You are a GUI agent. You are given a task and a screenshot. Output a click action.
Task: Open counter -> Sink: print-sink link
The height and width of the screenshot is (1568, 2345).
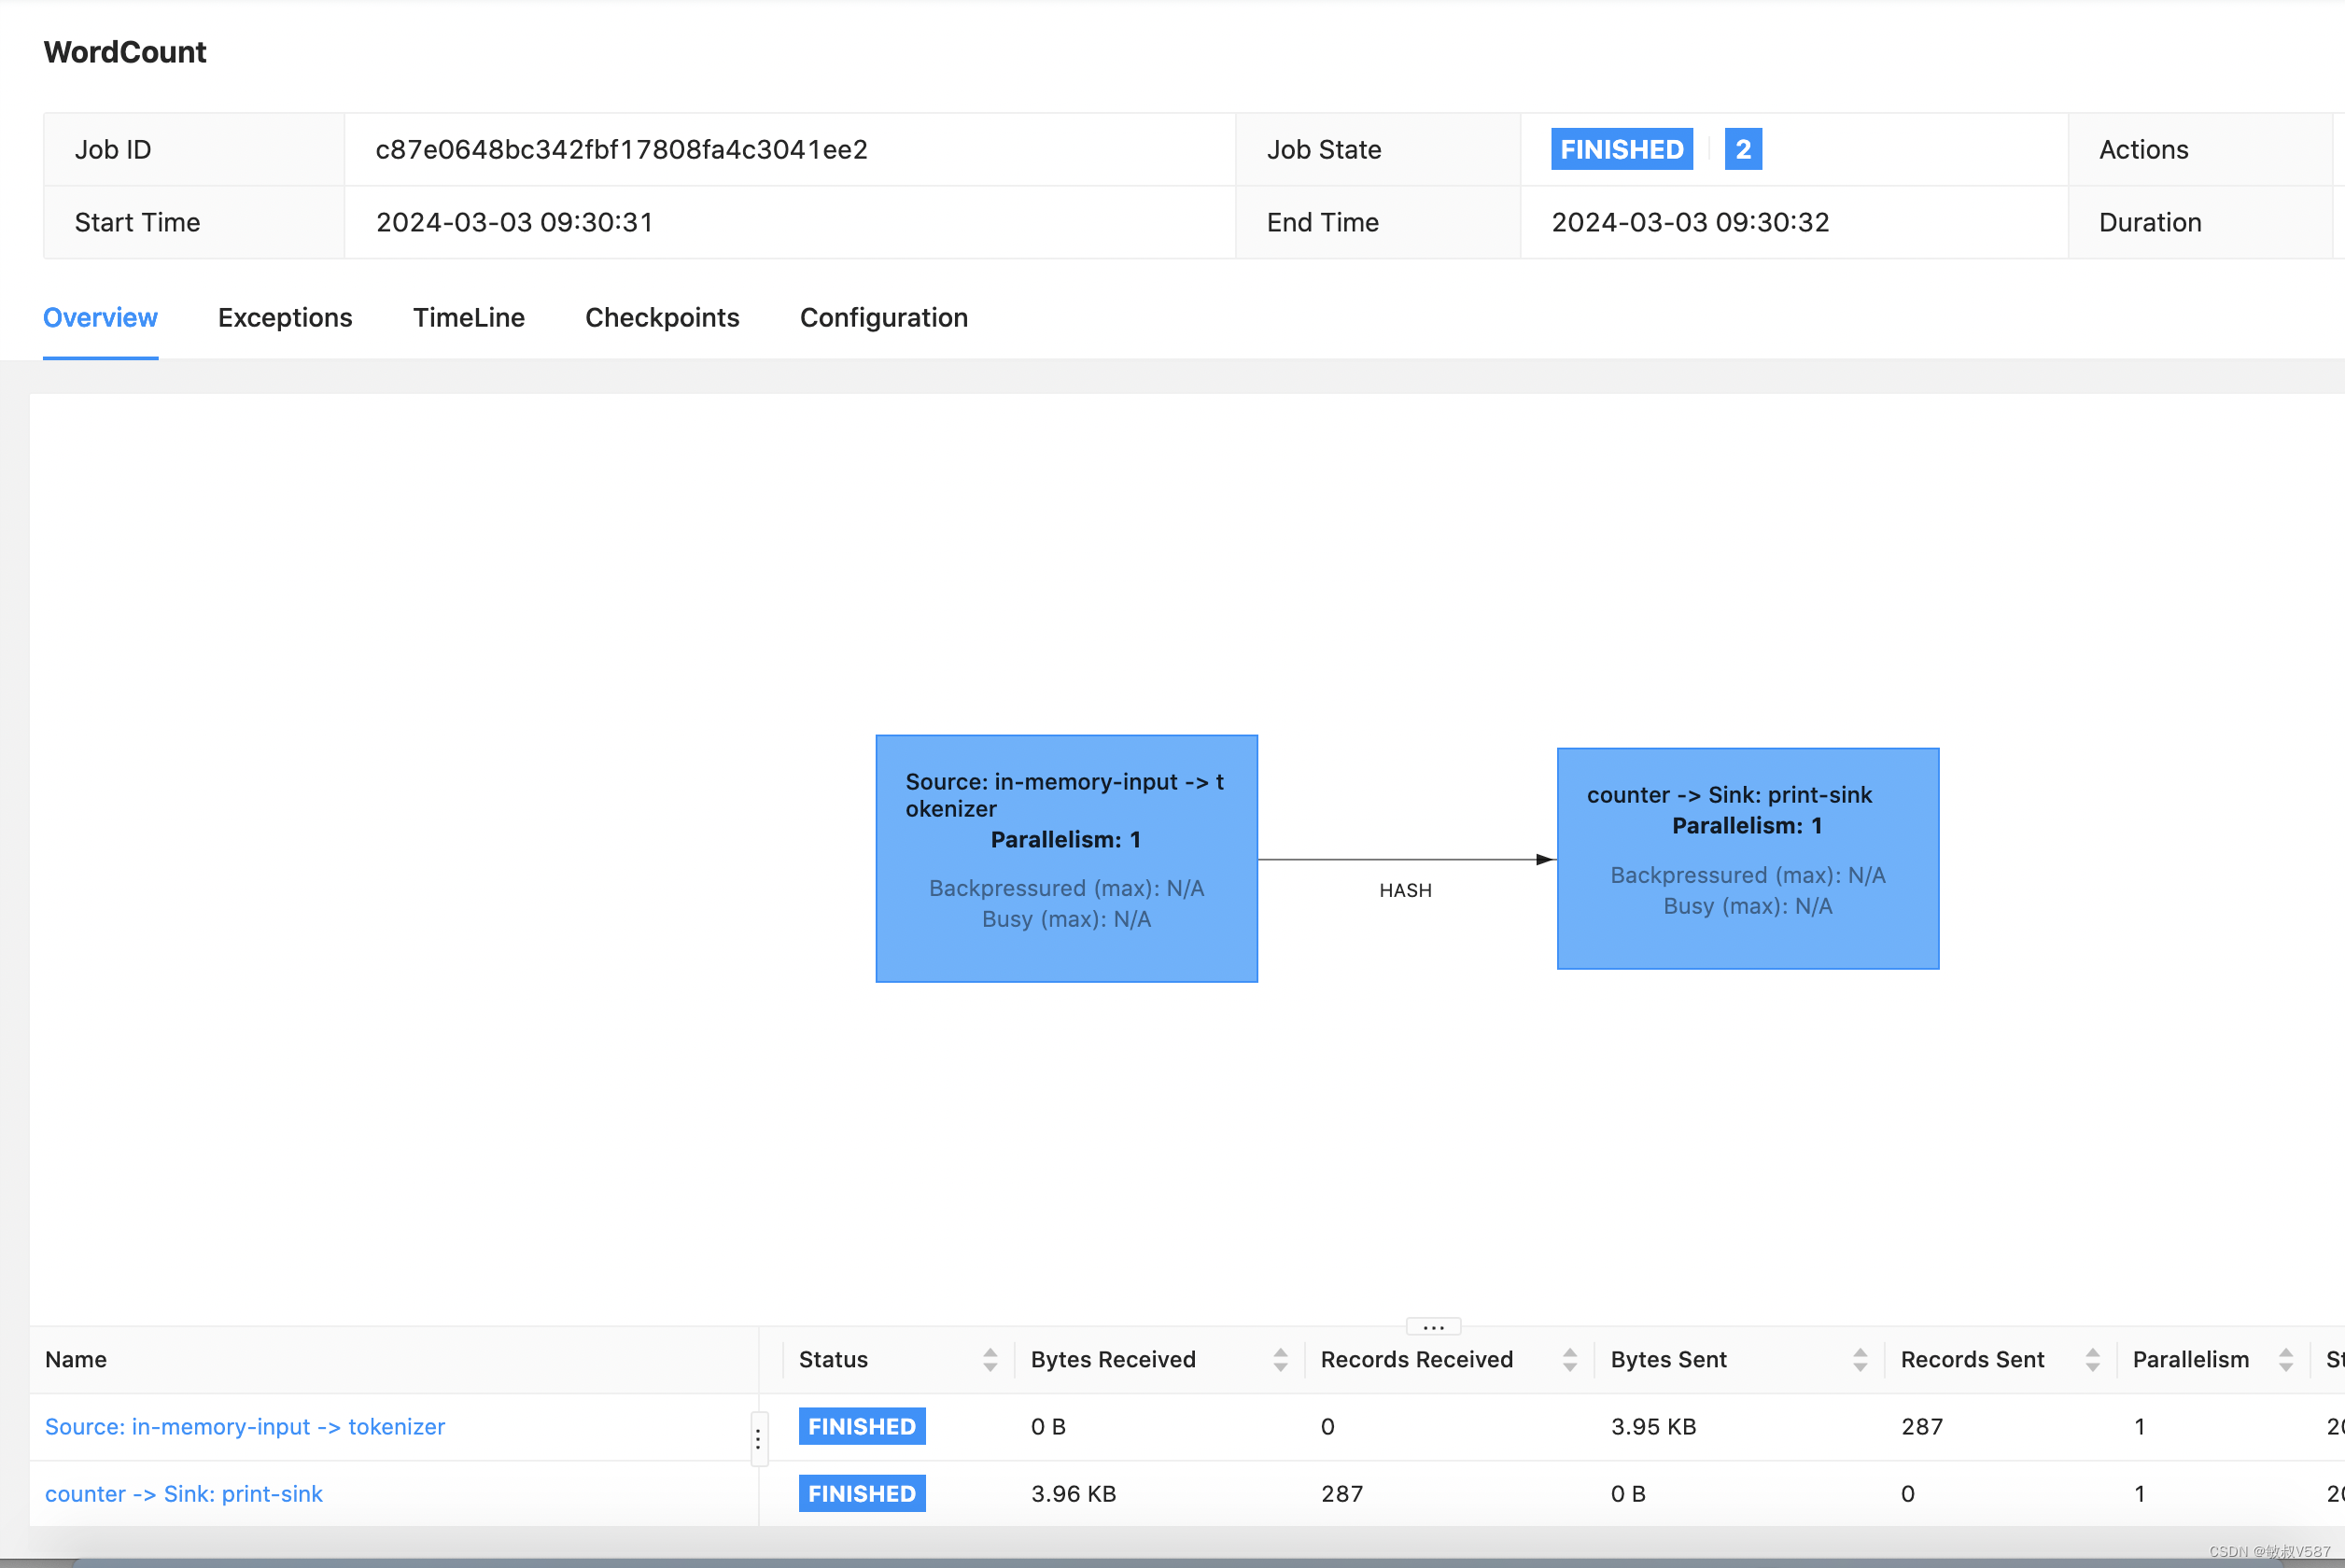point(184,1493)
